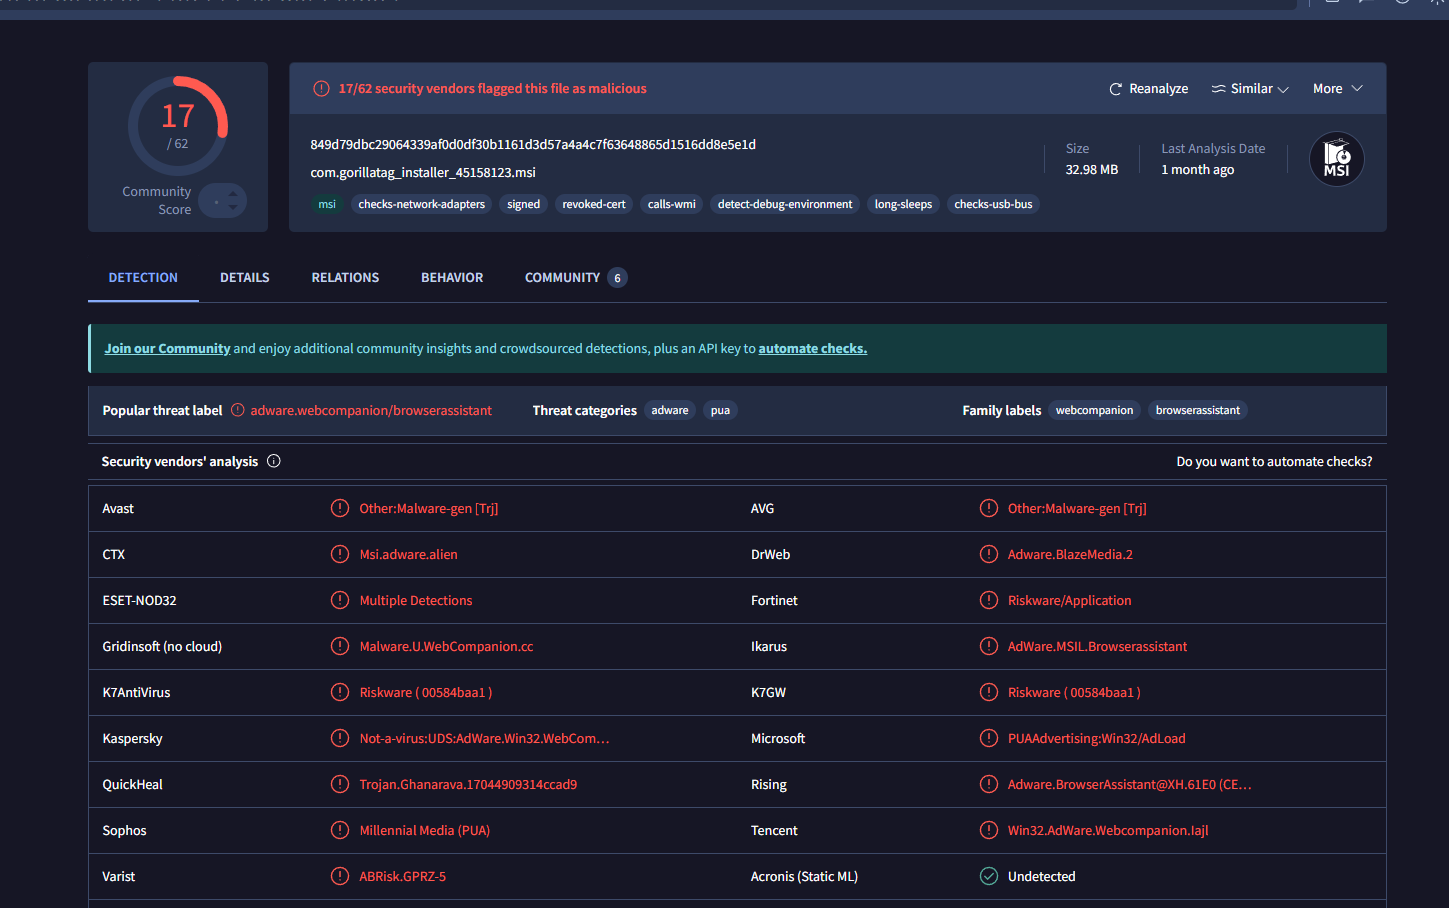This screenshot has height=908, width=1449.
Task: Click the ABRisk.GPRZ-5 detection result
Action: click(x=402, y=877)
